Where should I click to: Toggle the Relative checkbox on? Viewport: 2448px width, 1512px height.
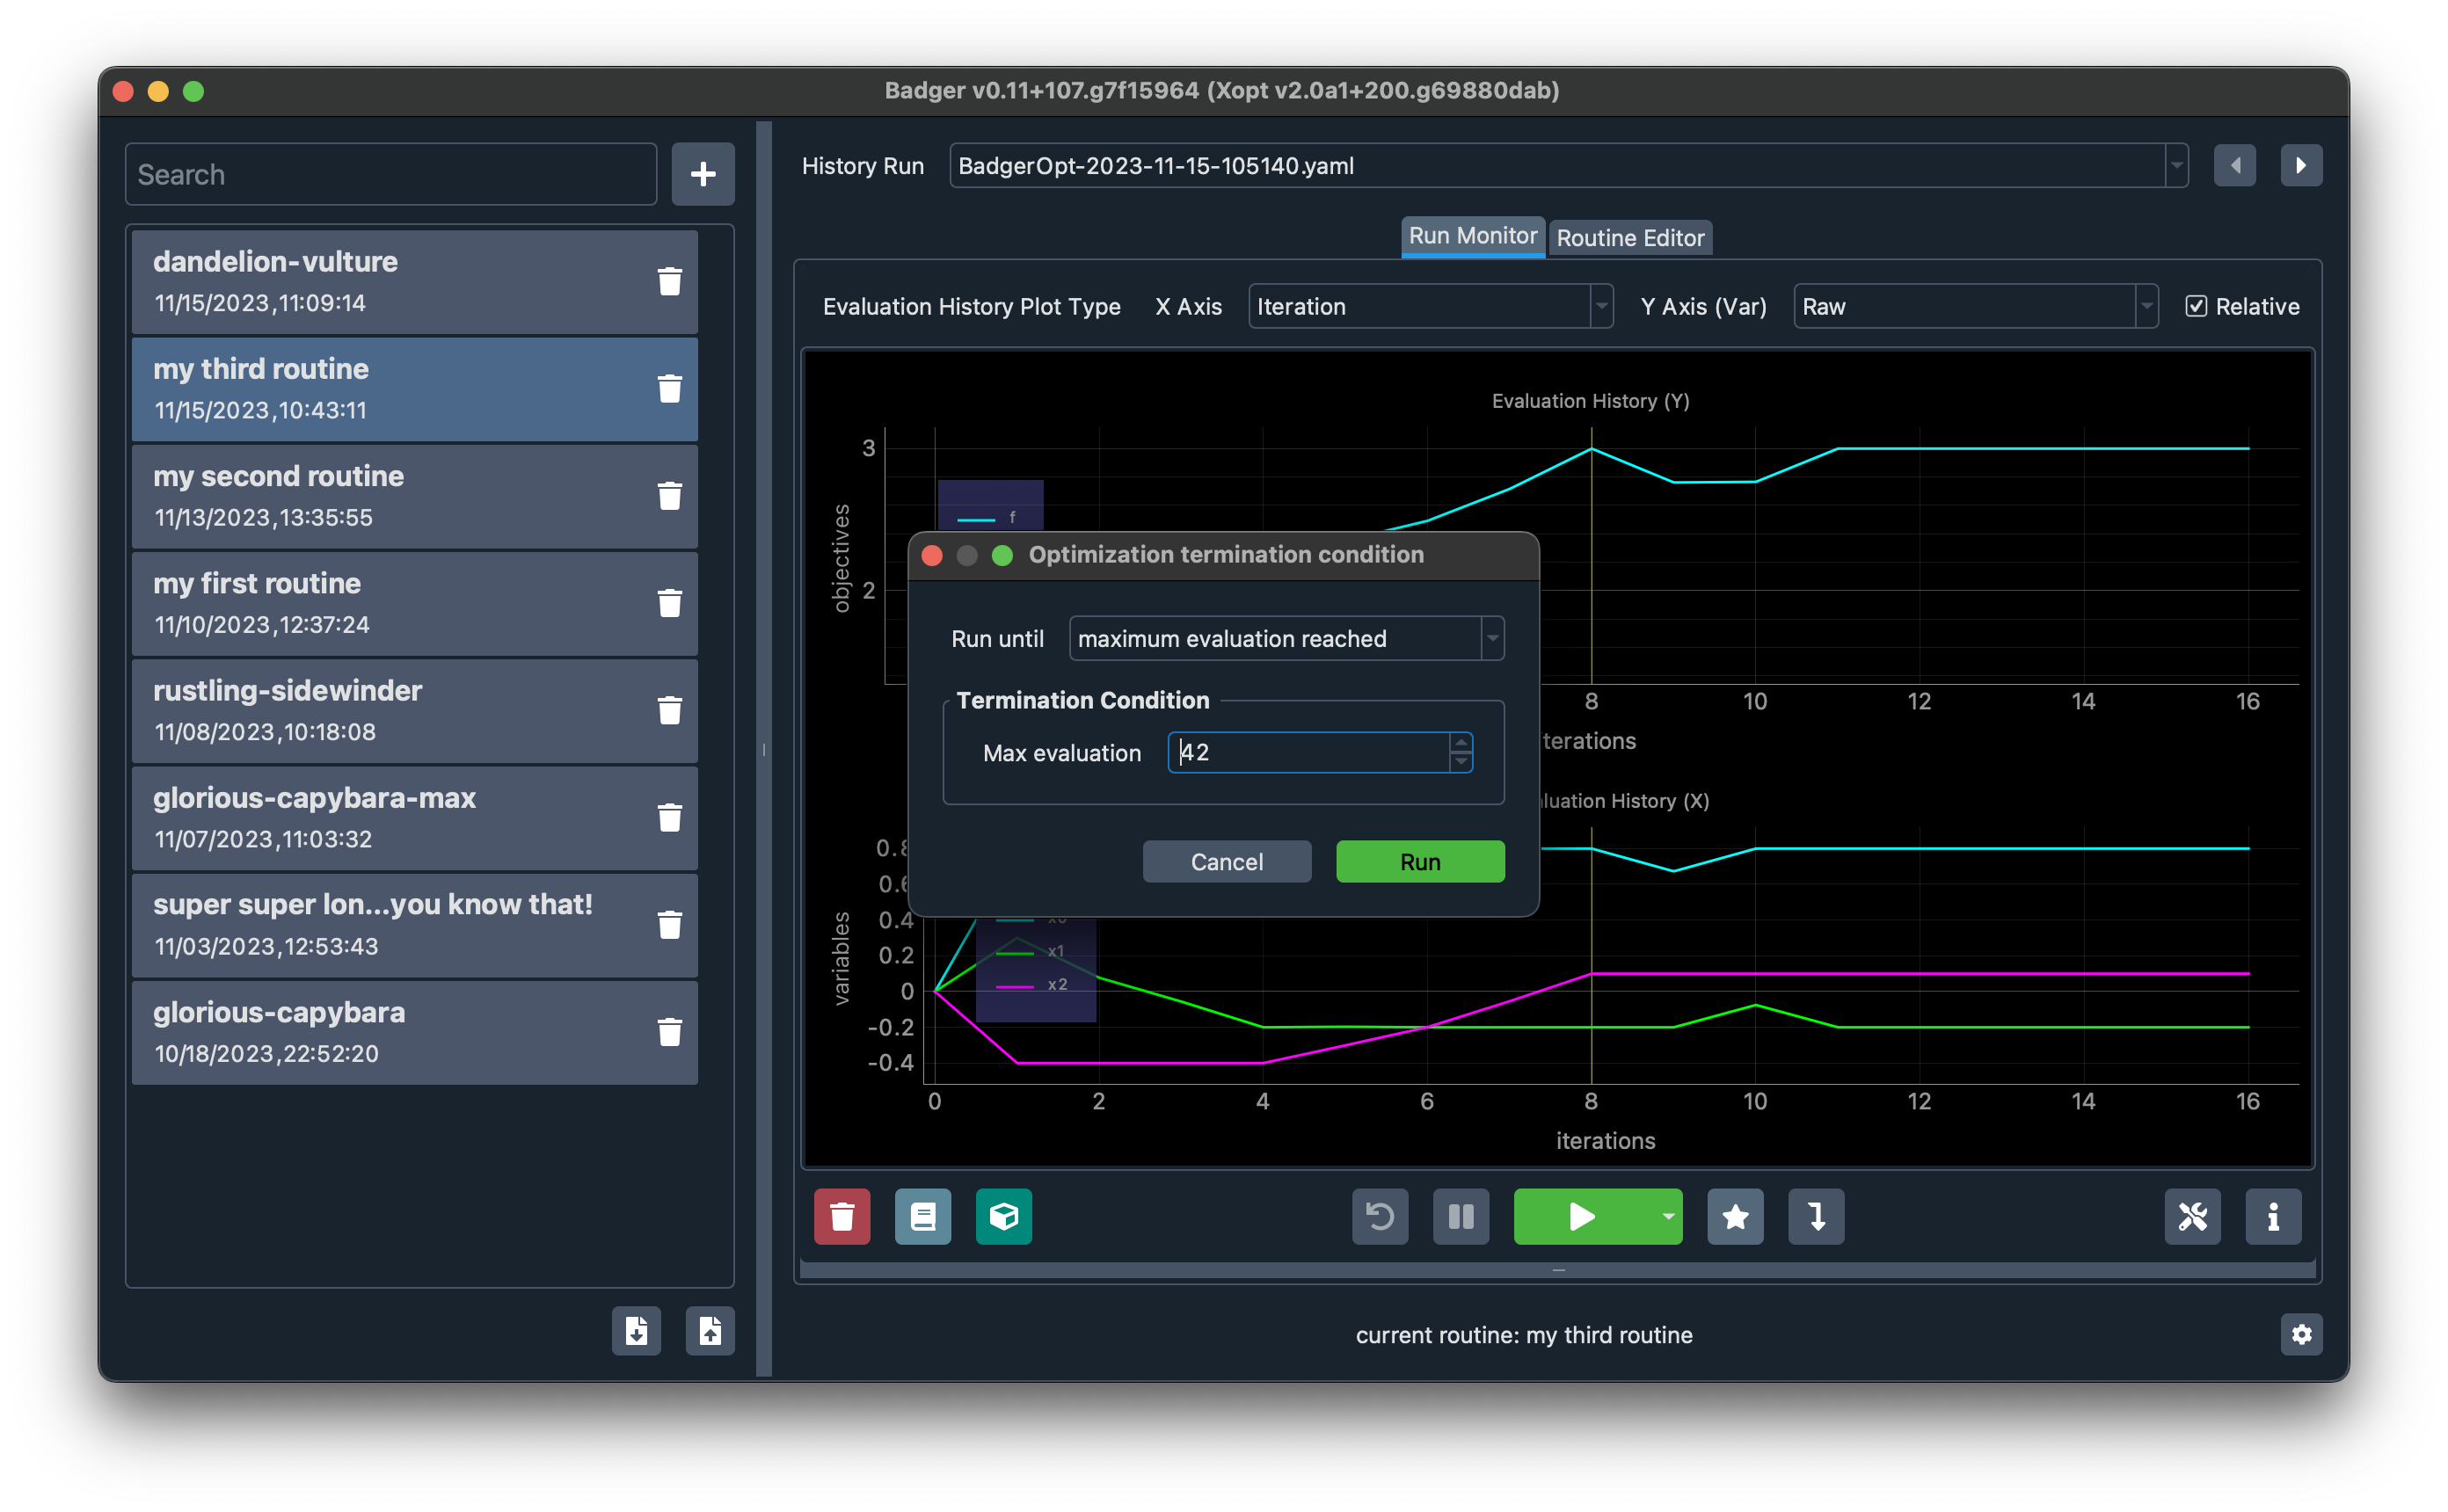click(x=2198, y=306)
